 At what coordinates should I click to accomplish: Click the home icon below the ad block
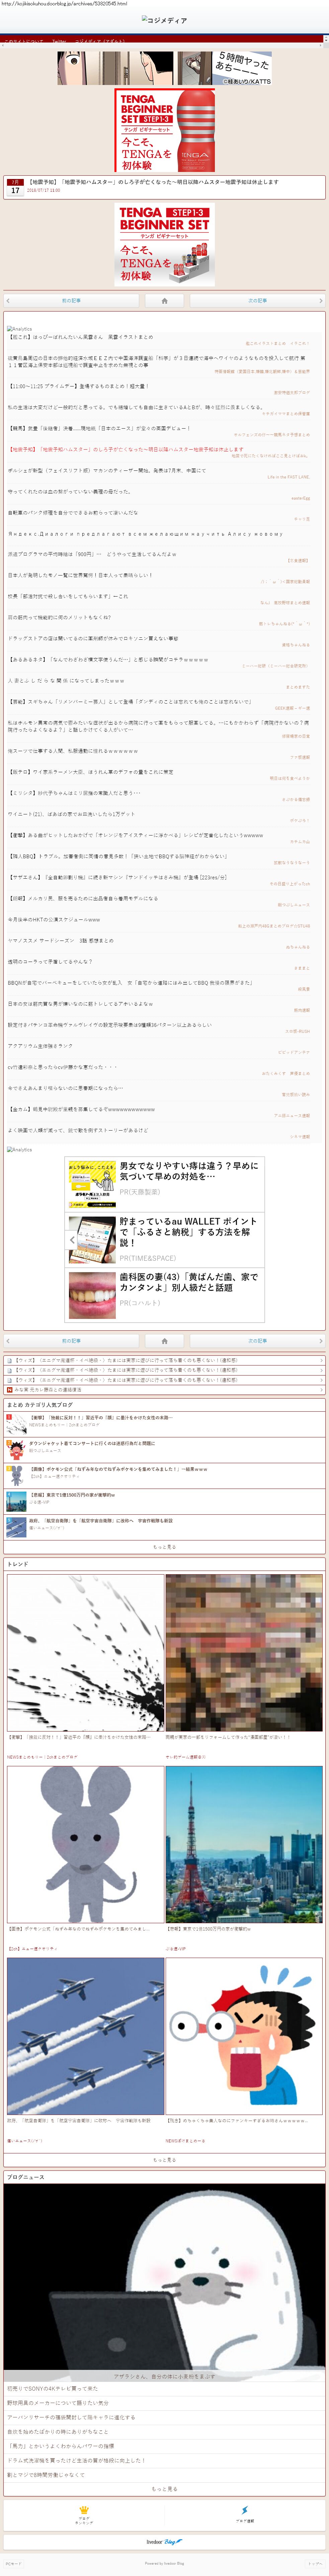(164, 1340)
